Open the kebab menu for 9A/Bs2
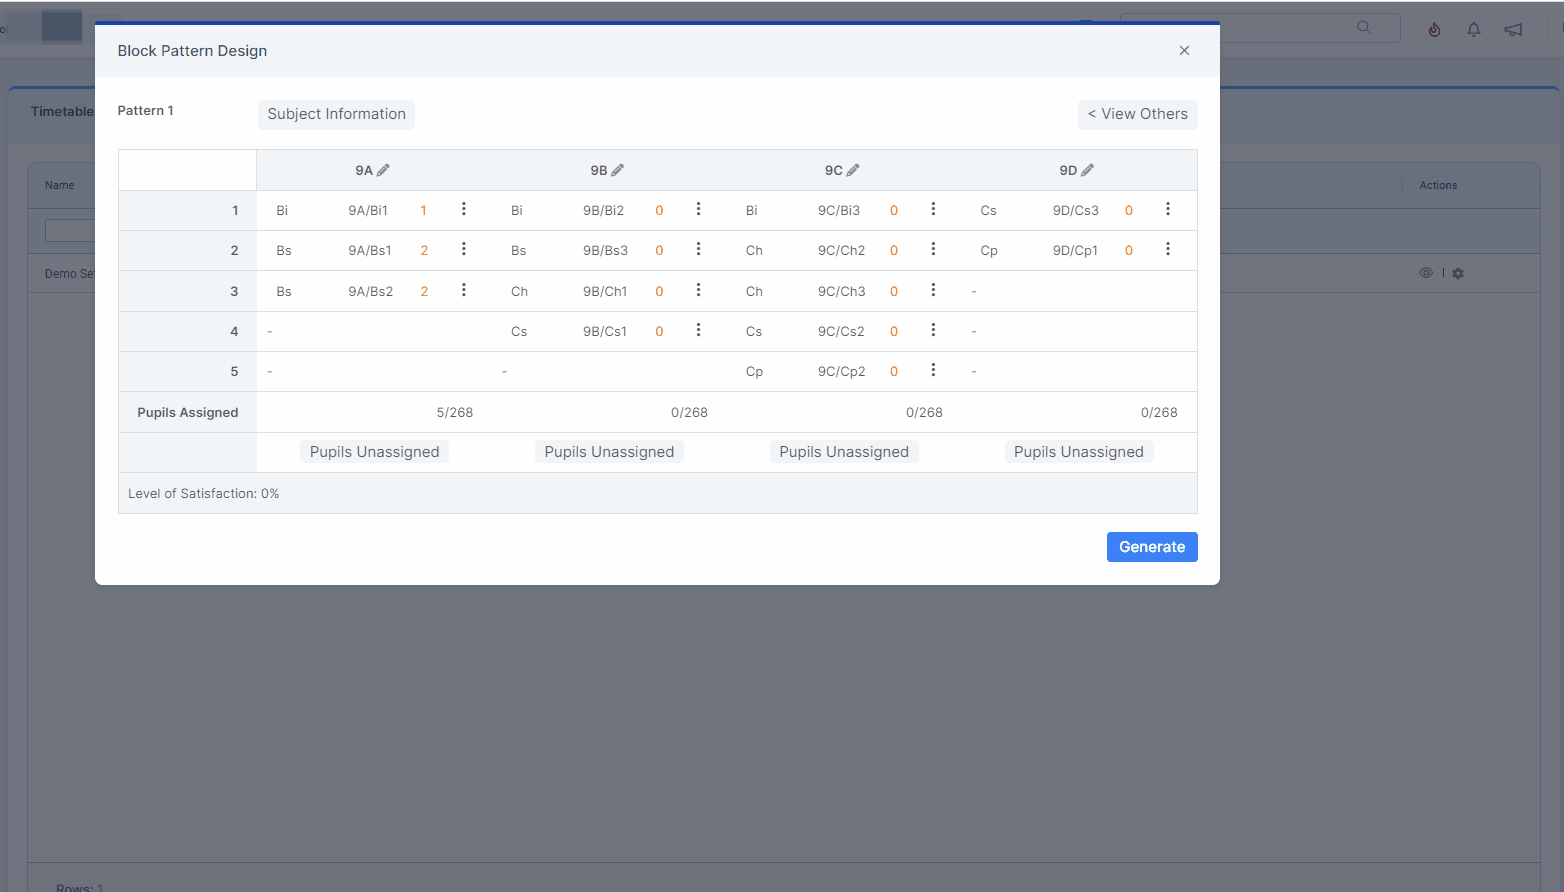Image resolution: width=1564 pixels, height=892 pixels. 464,290
